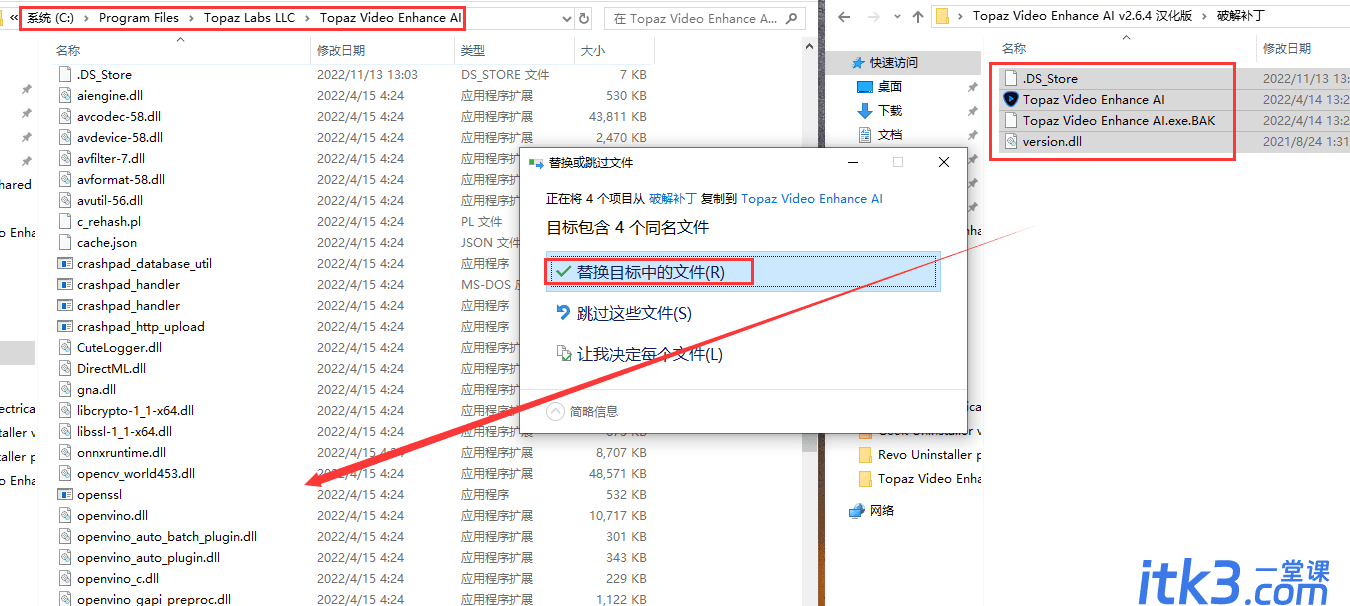Screen dimensions: 1350x606
Task: Click the .exe.BAK file icon in 破解补丁 window
Action: tap(1010, 120)
